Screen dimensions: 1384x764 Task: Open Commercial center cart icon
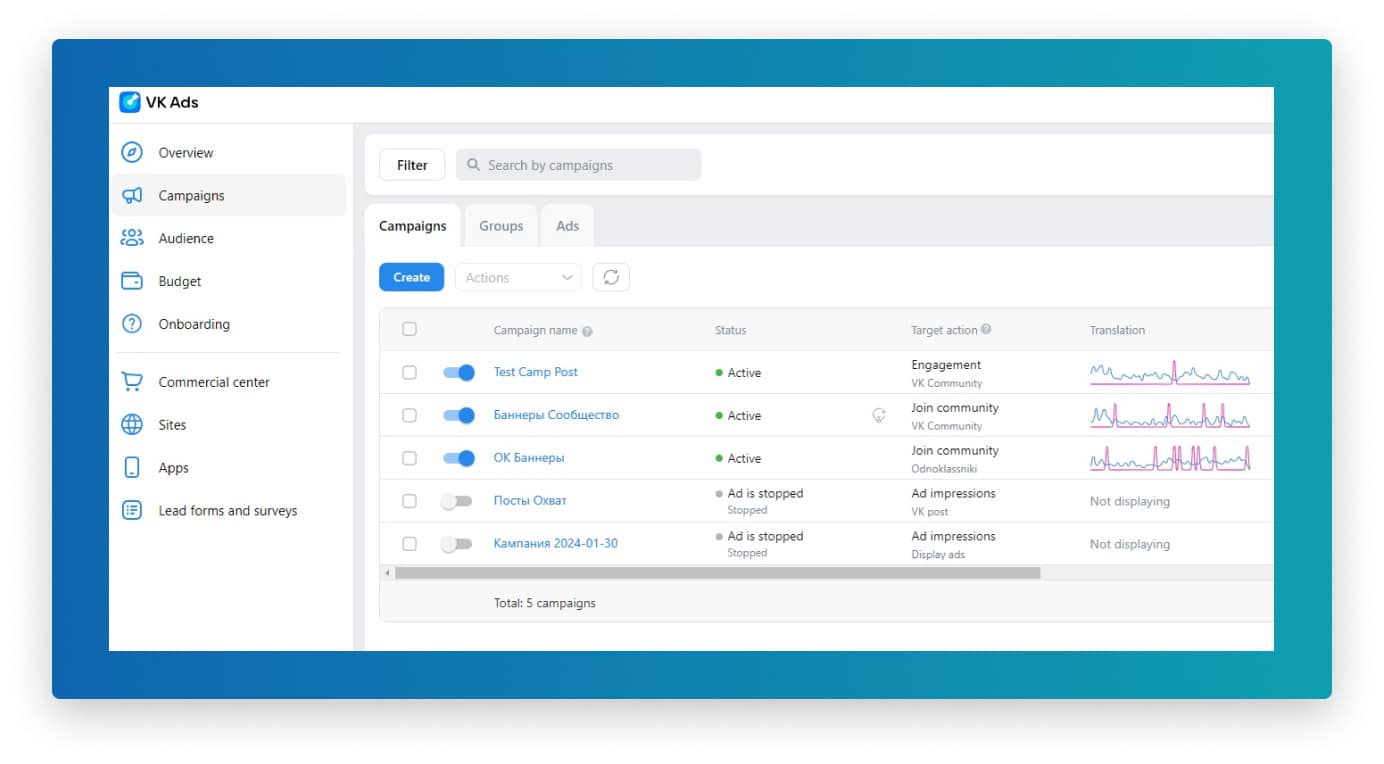pyautogui.click(x=132, y=383)
